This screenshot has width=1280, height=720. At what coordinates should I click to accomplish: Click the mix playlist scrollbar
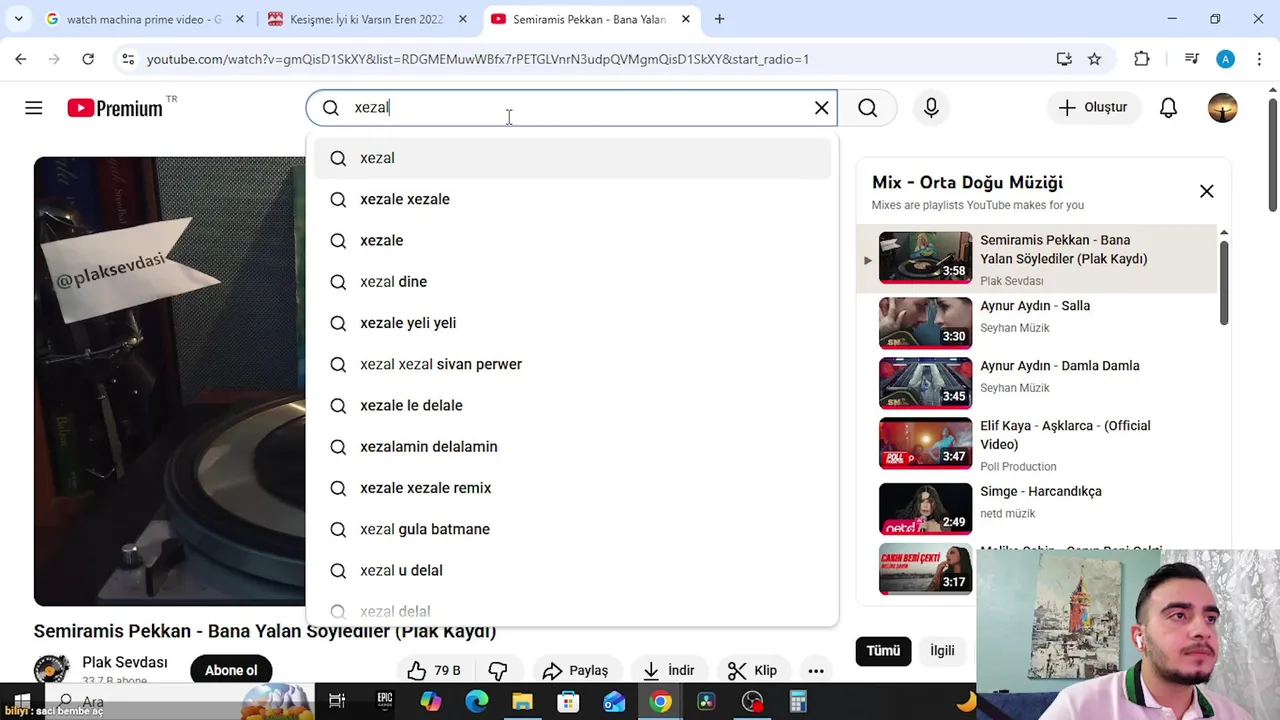tap(1223, 283)
